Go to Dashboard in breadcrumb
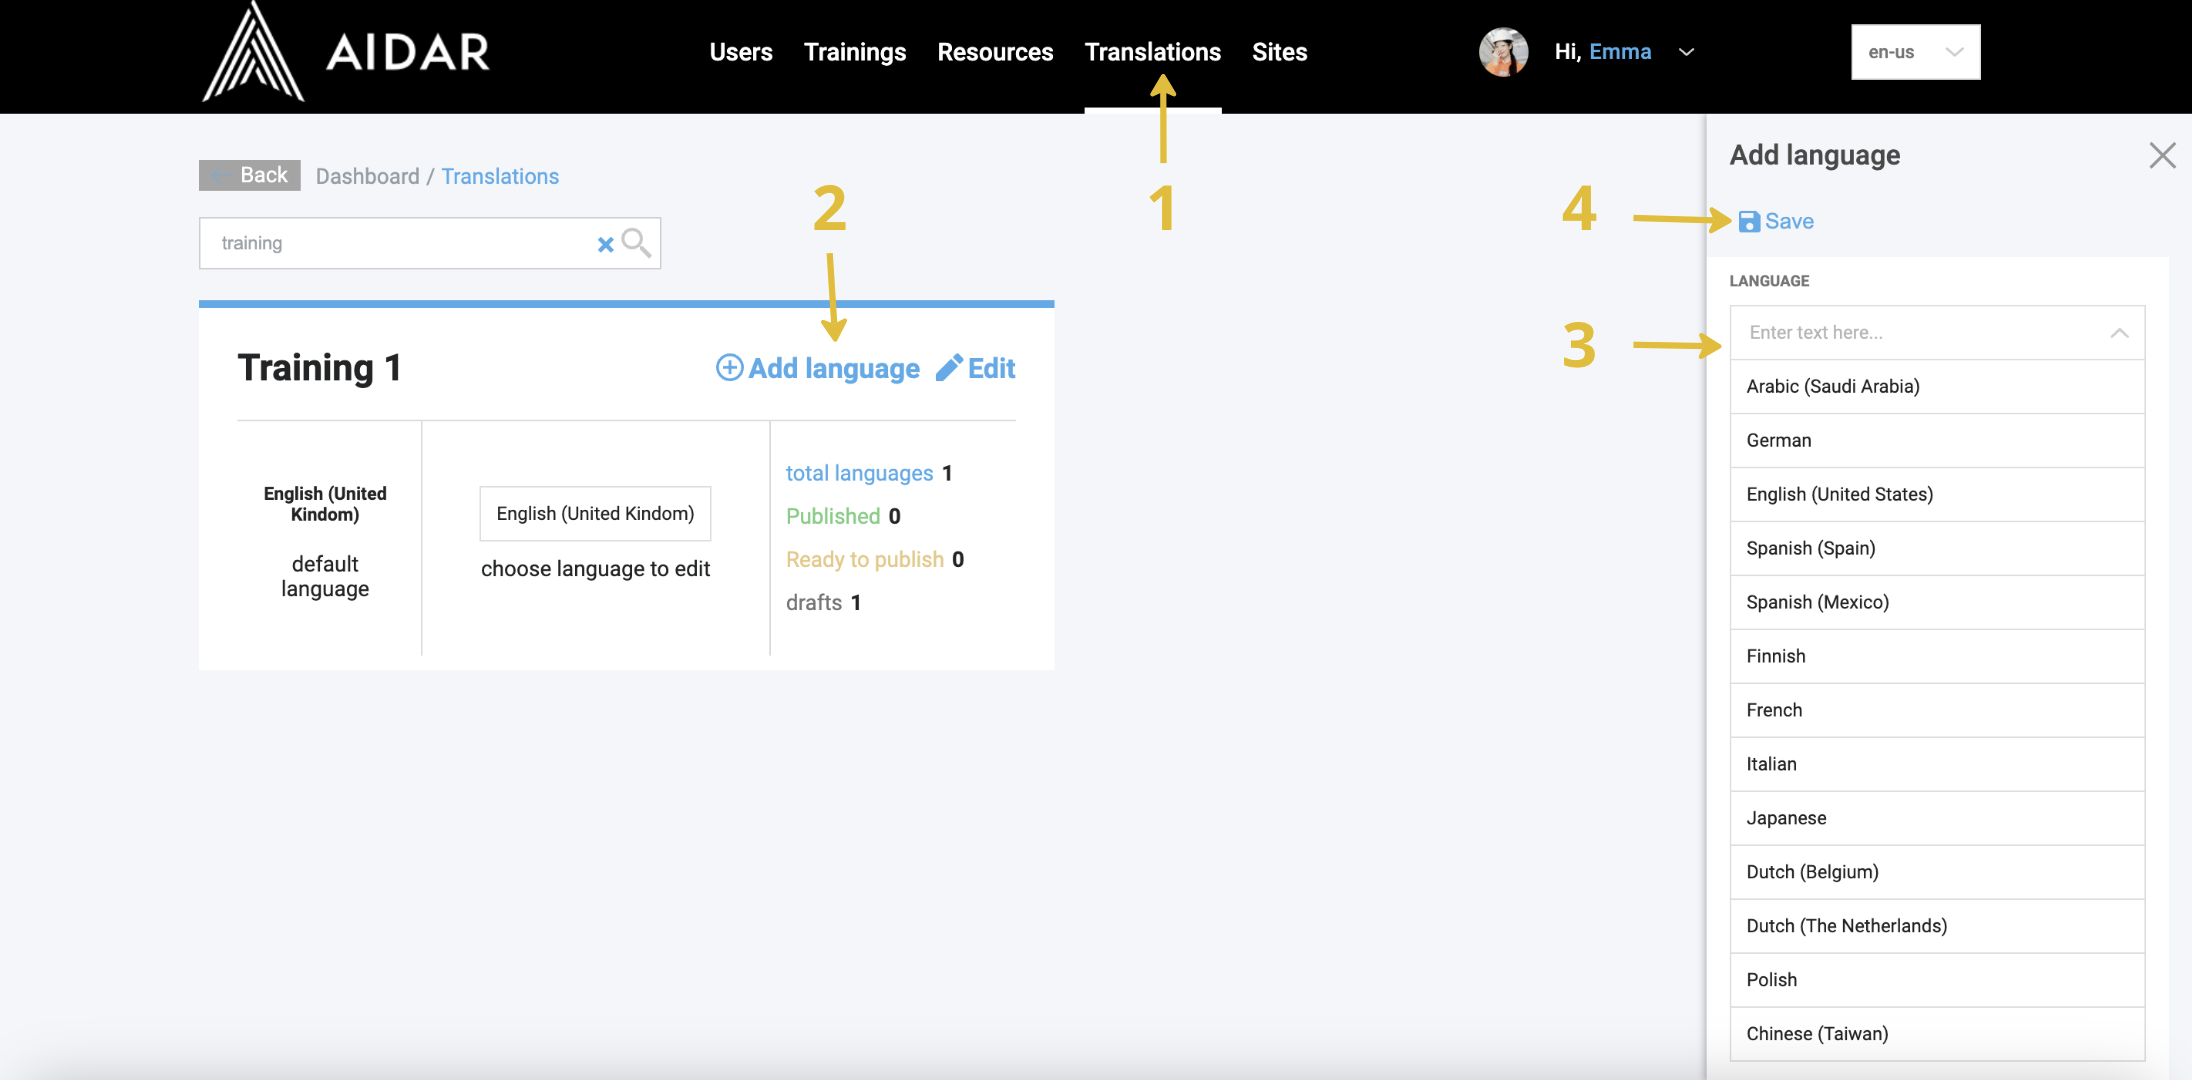Screen dimensions: 2192x1080 [x=367, y=176]
